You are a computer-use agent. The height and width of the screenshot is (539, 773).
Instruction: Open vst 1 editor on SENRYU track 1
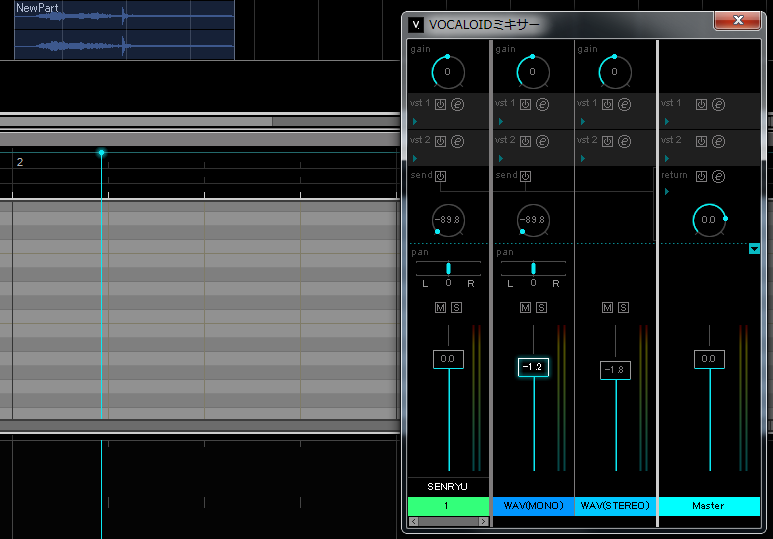click(457, 105)
